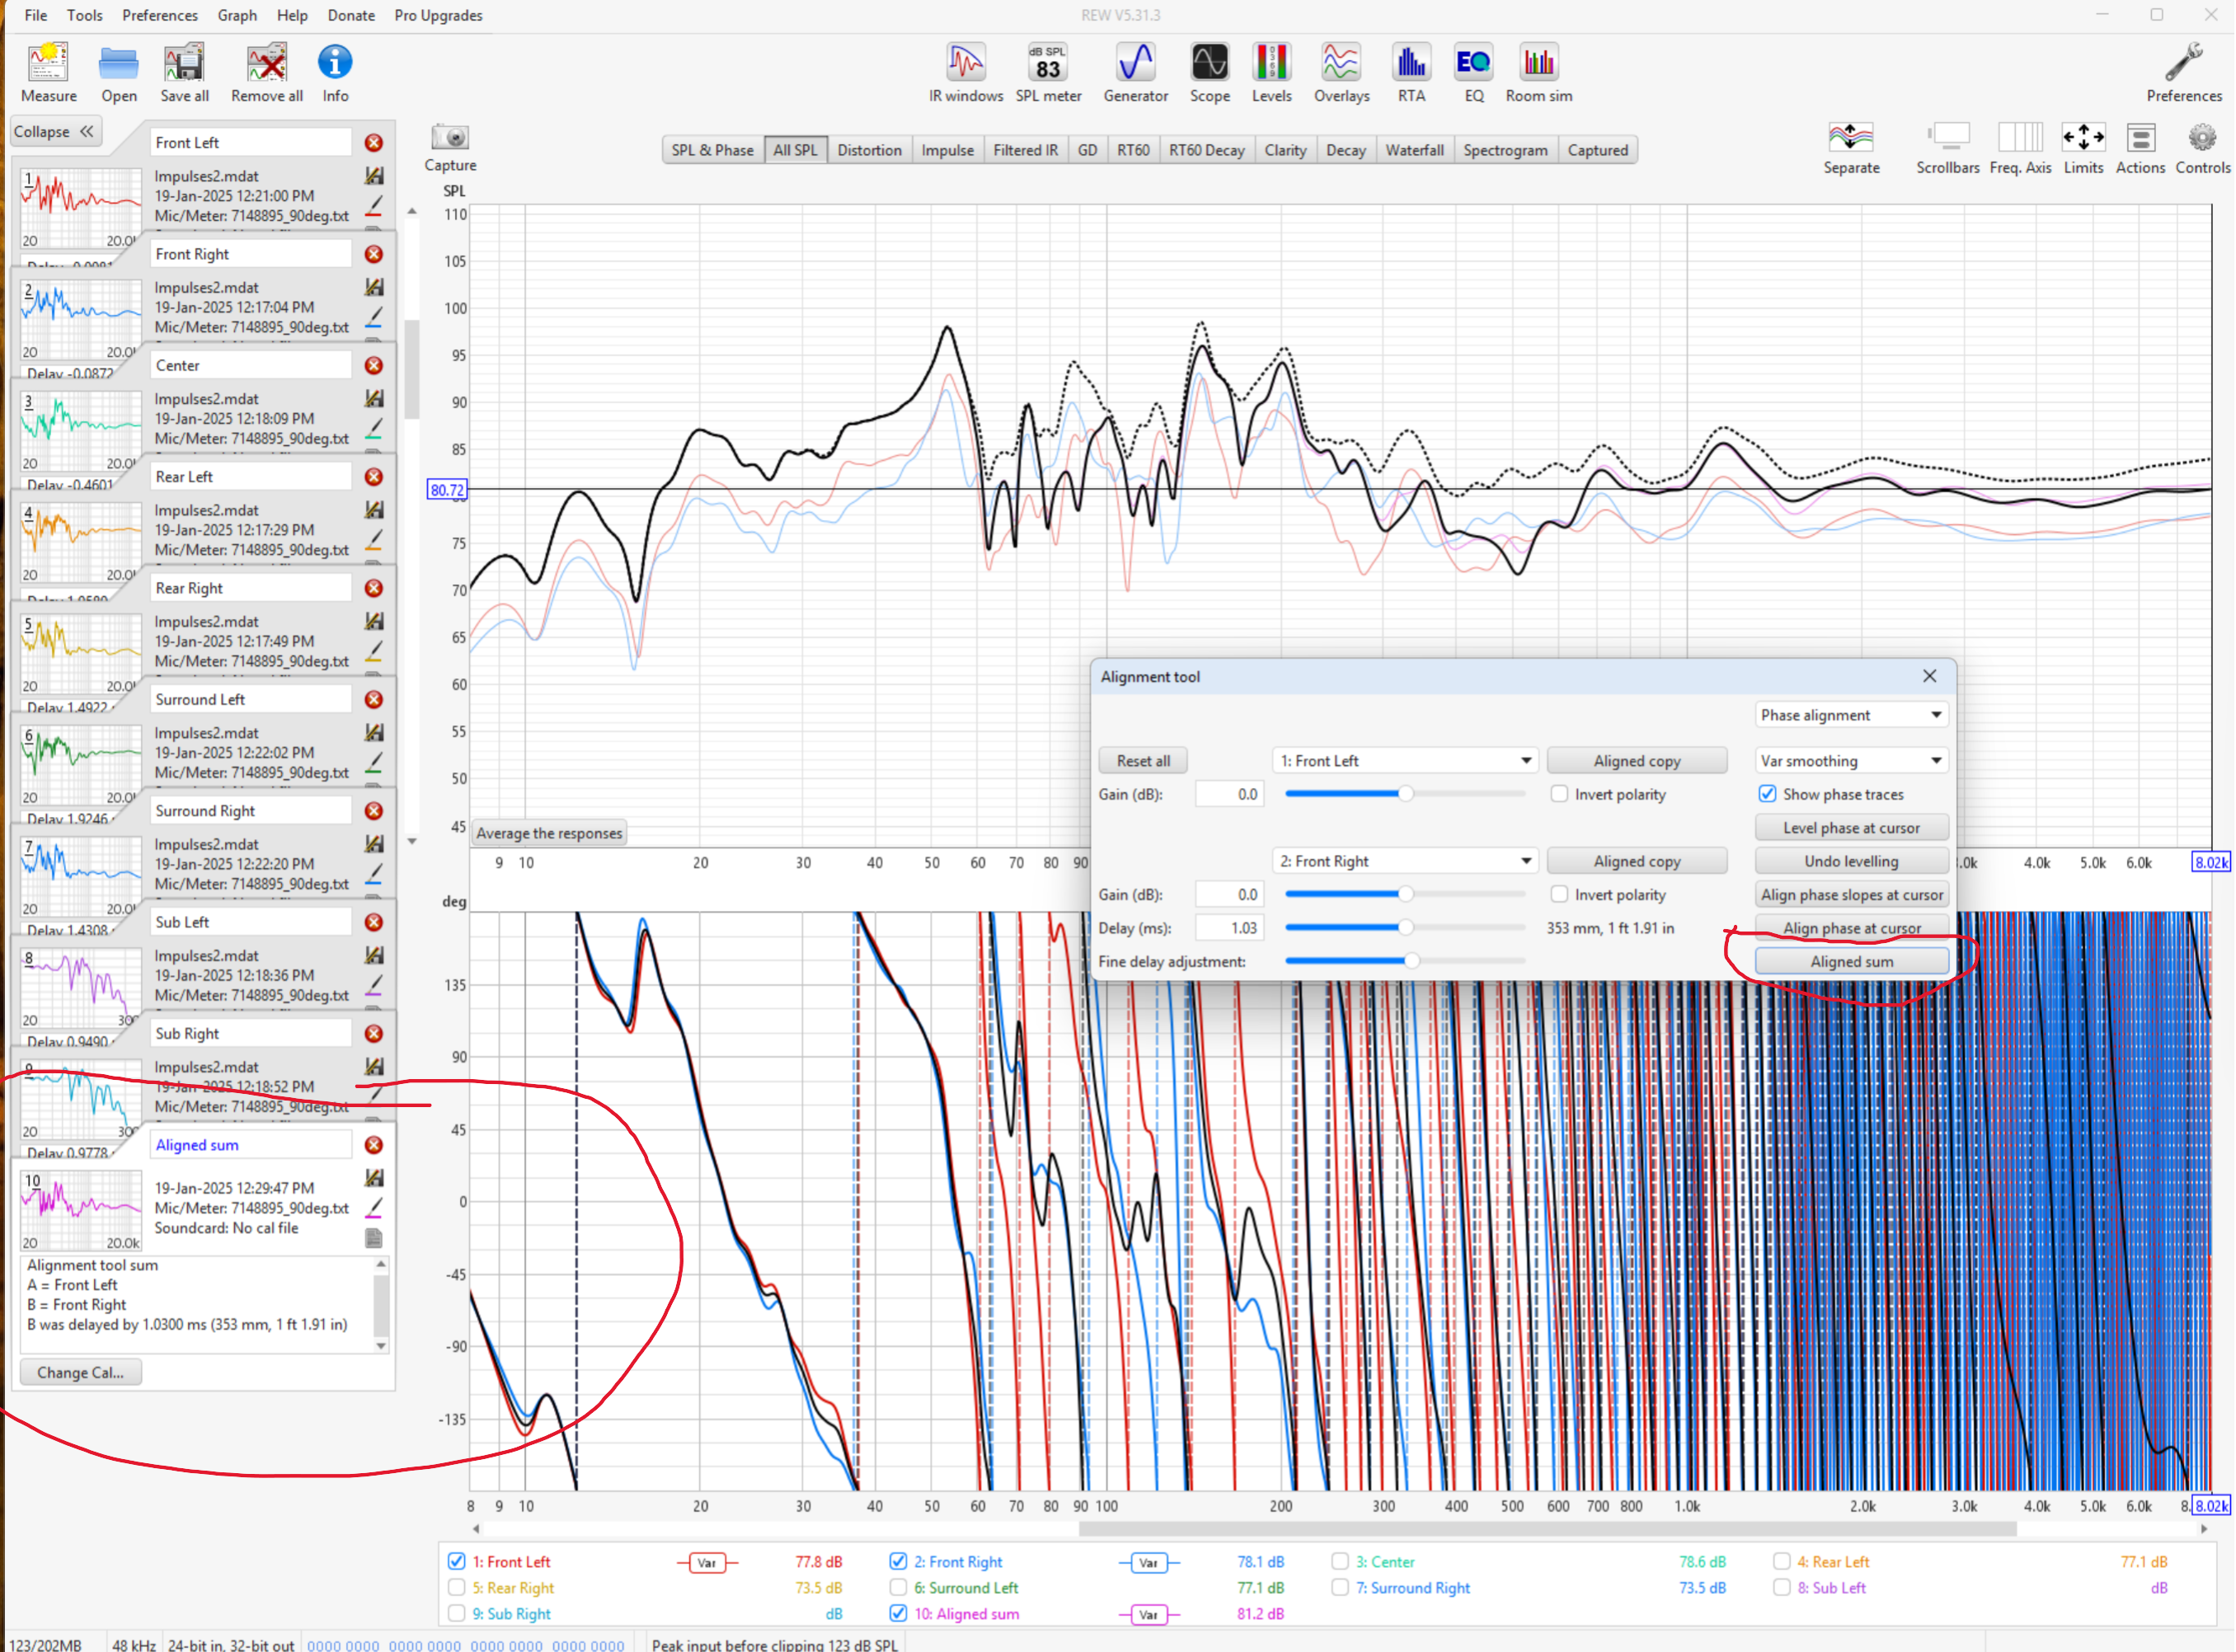Open the Overlays window
The image size is (2236, 1652).
1342,72
